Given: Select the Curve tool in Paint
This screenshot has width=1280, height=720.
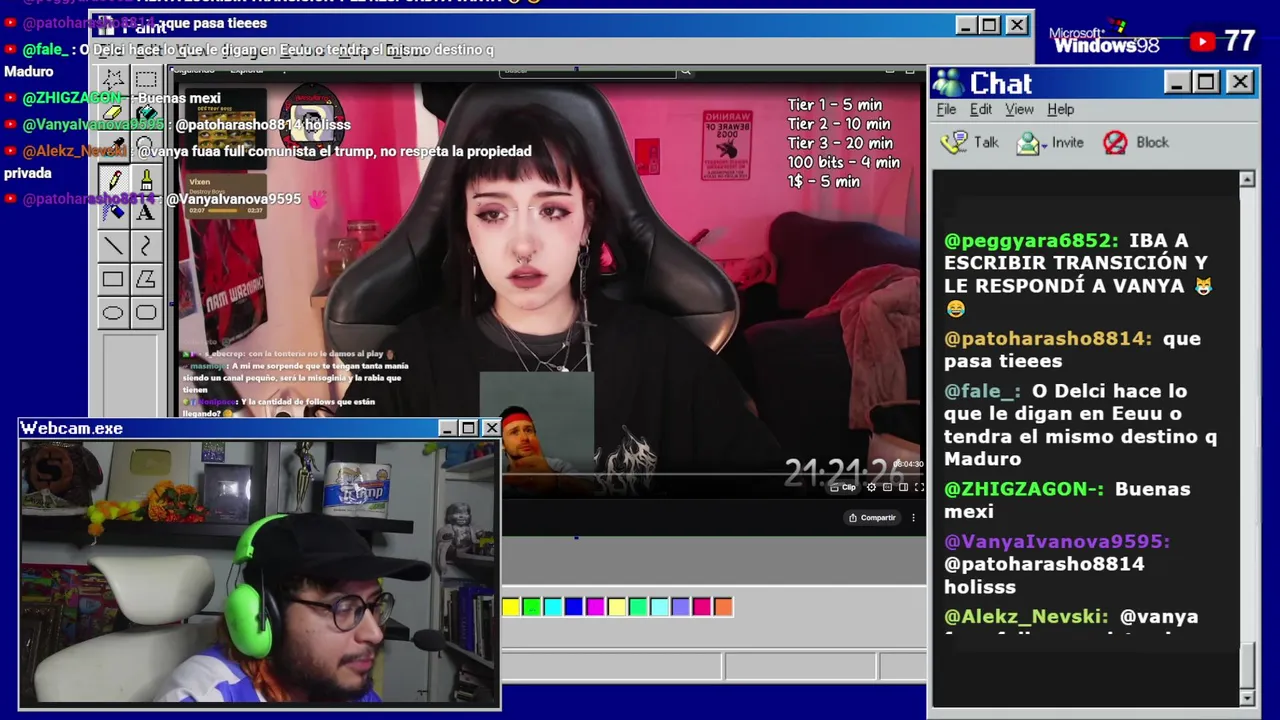Looking at the screenshot, I should pyautogui.click(x=146, y=246).
